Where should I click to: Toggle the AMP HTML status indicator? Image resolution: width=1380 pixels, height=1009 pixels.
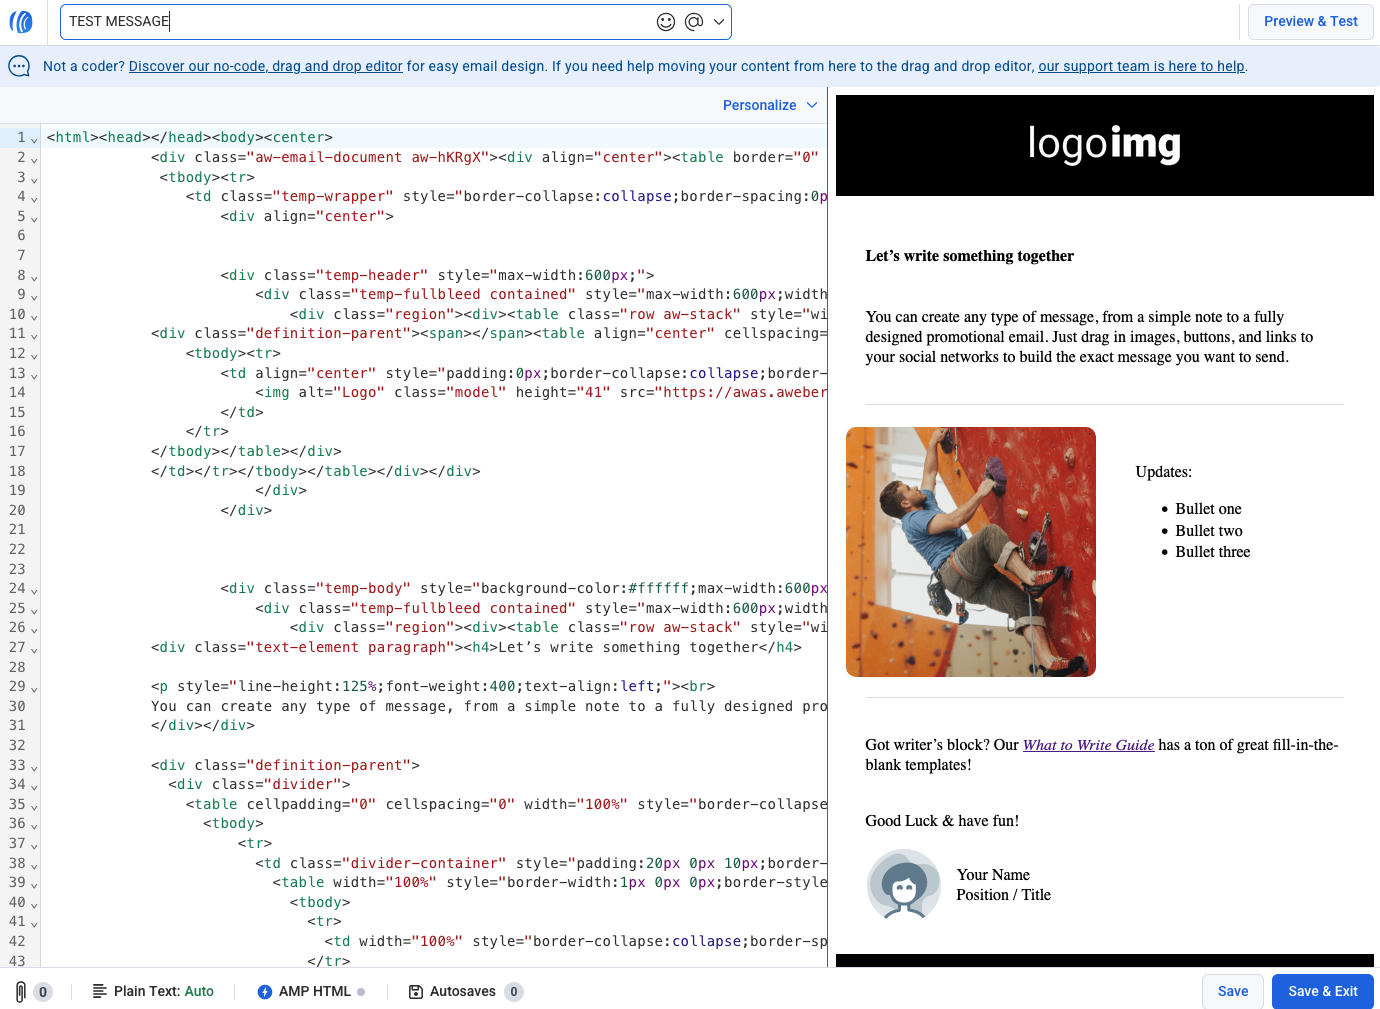[x=361, y=992]
